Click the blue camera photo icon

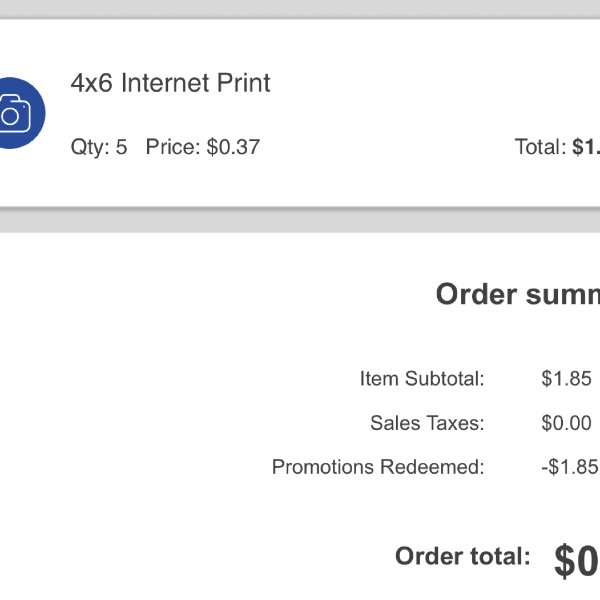22,113
